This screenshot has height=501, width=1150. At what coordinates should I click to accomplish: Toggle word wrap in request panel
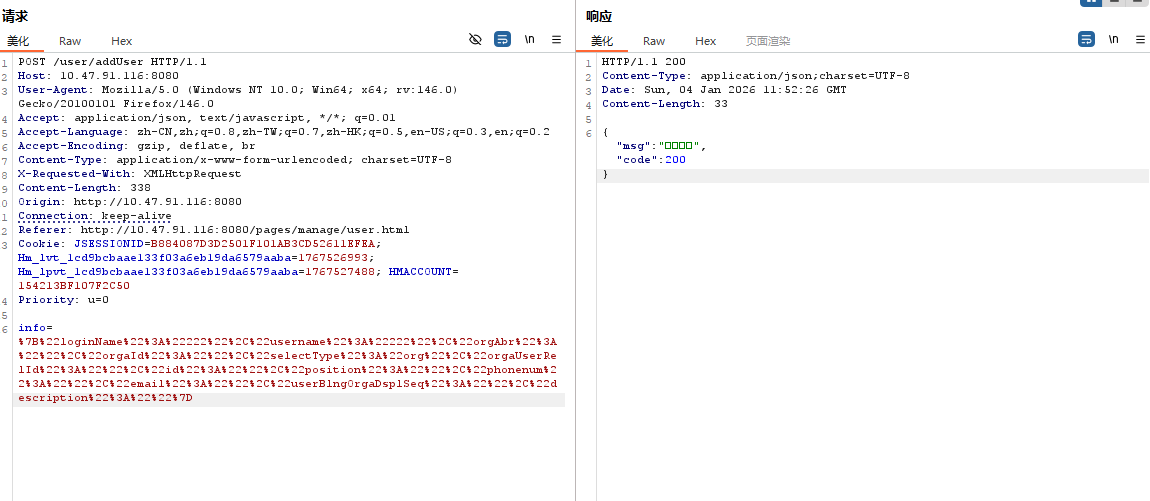click(502, 39)
